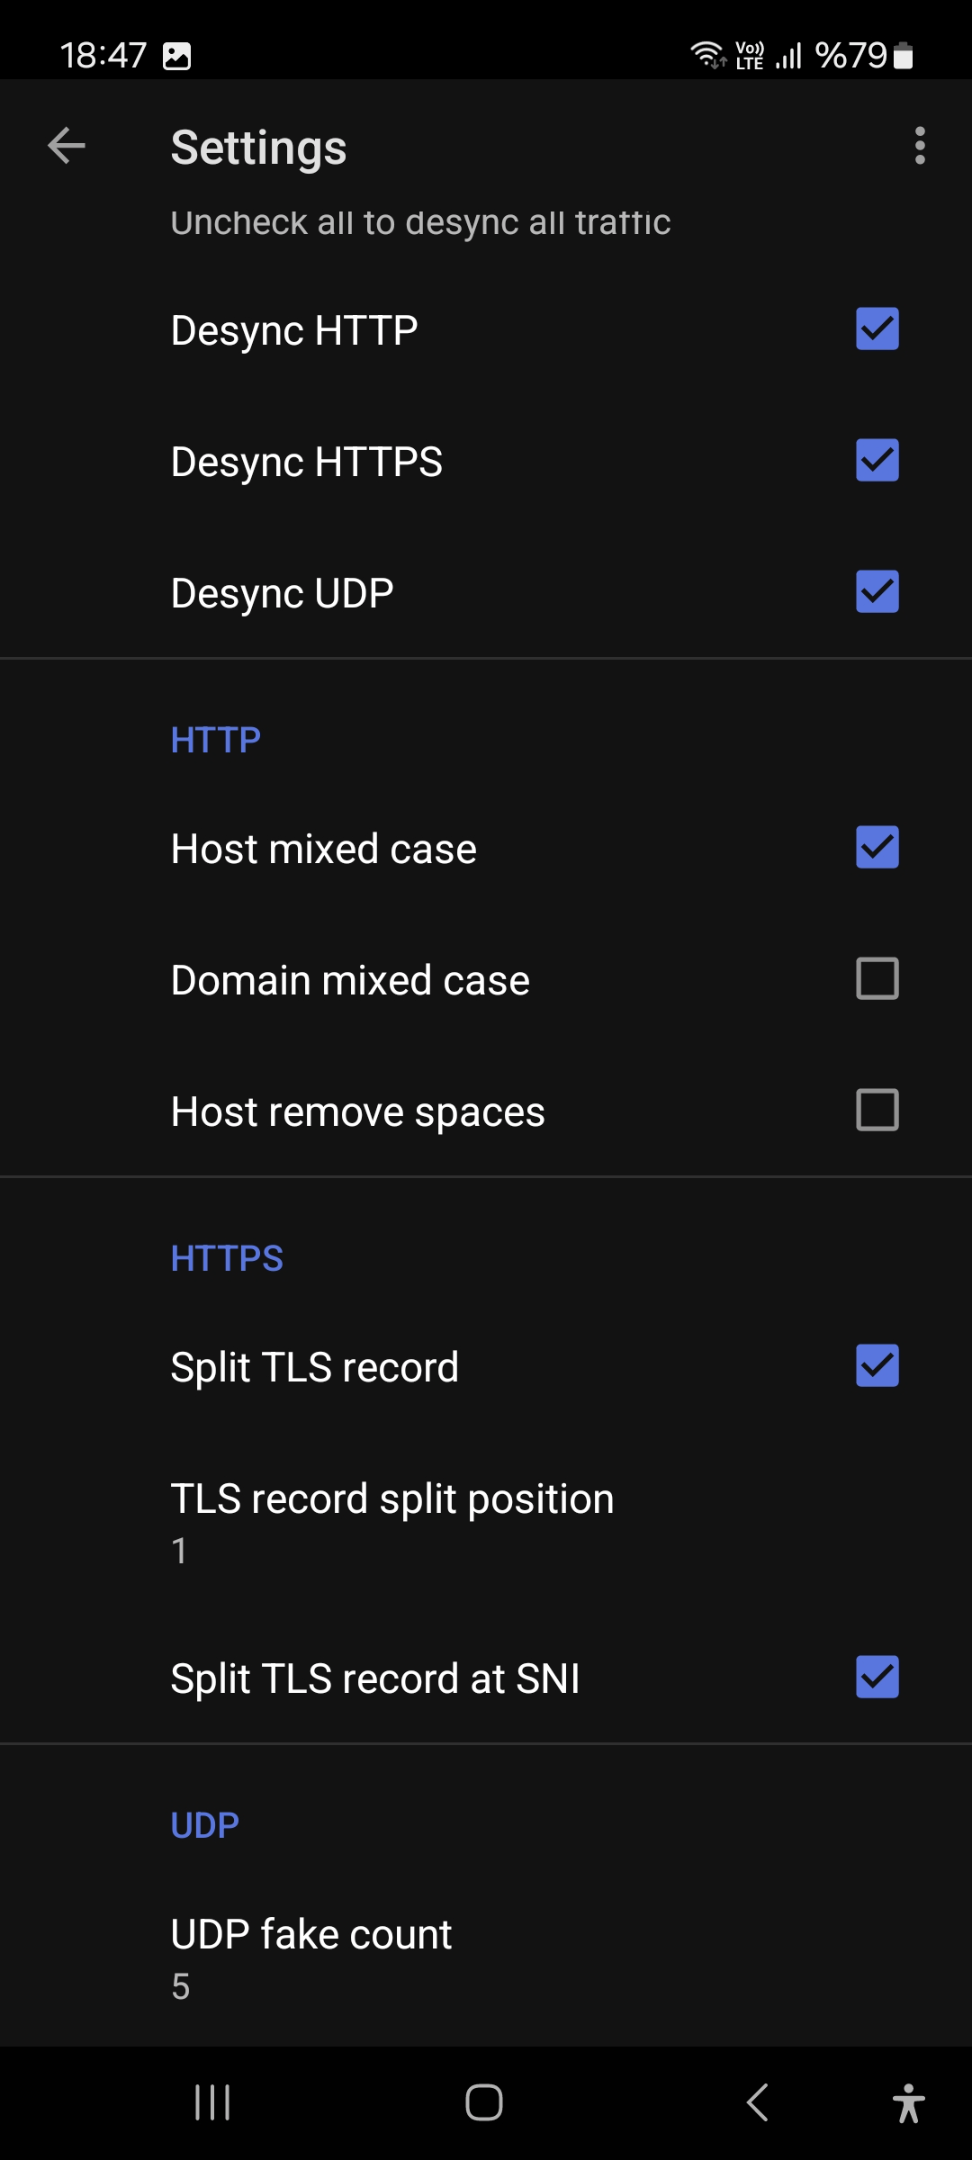972x2160 pixels.
Task: Open TLS record split position setting
Action: point(486,1522)
